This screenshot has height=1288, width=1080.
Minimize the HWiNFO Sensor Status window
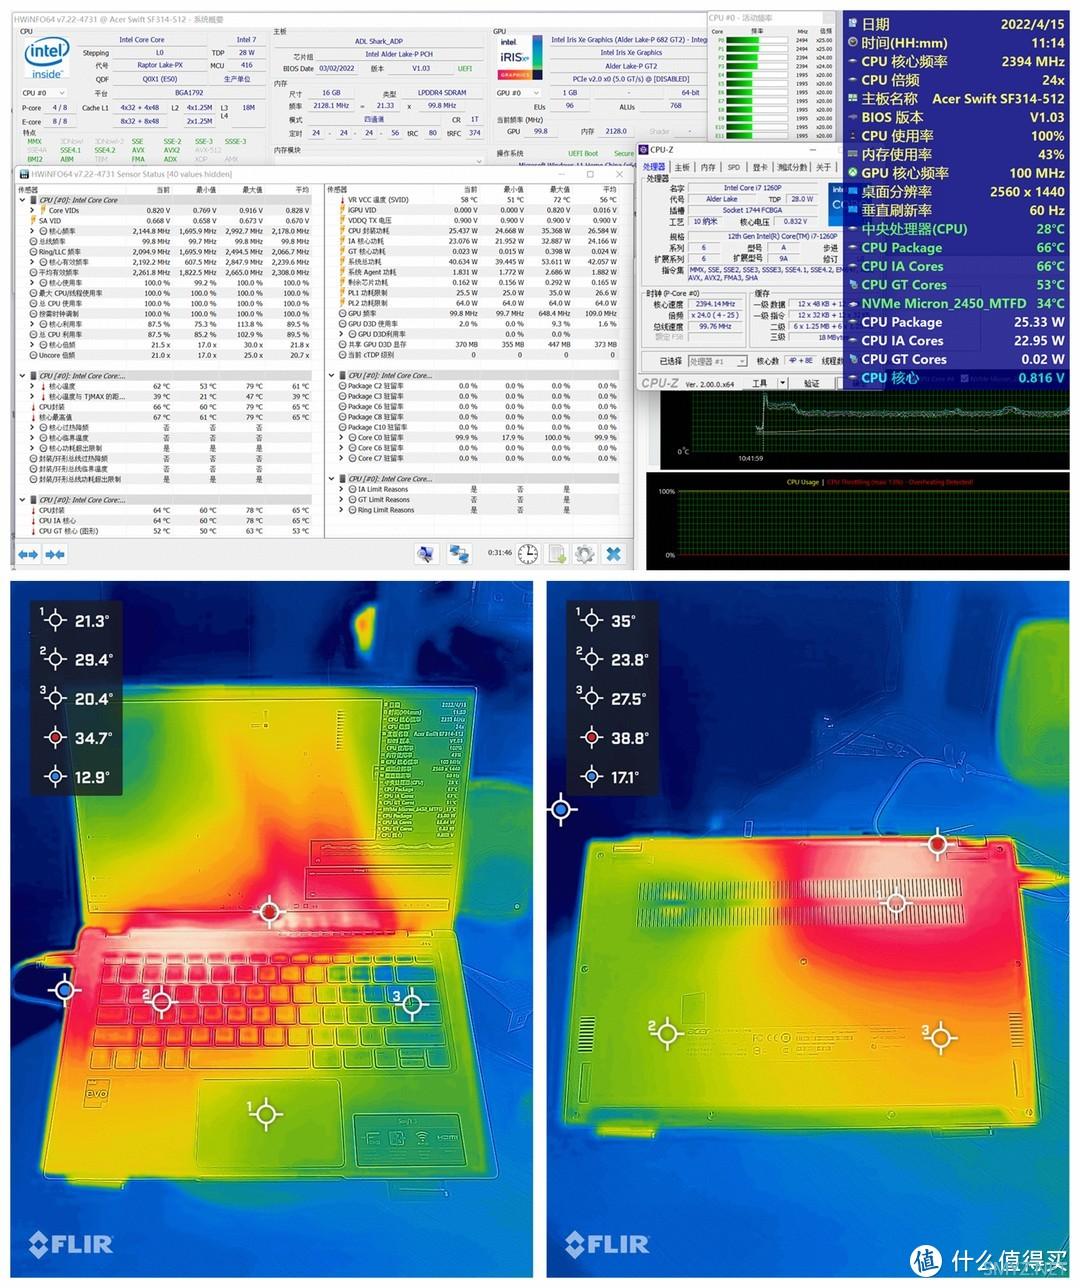[x=564, y=174]
